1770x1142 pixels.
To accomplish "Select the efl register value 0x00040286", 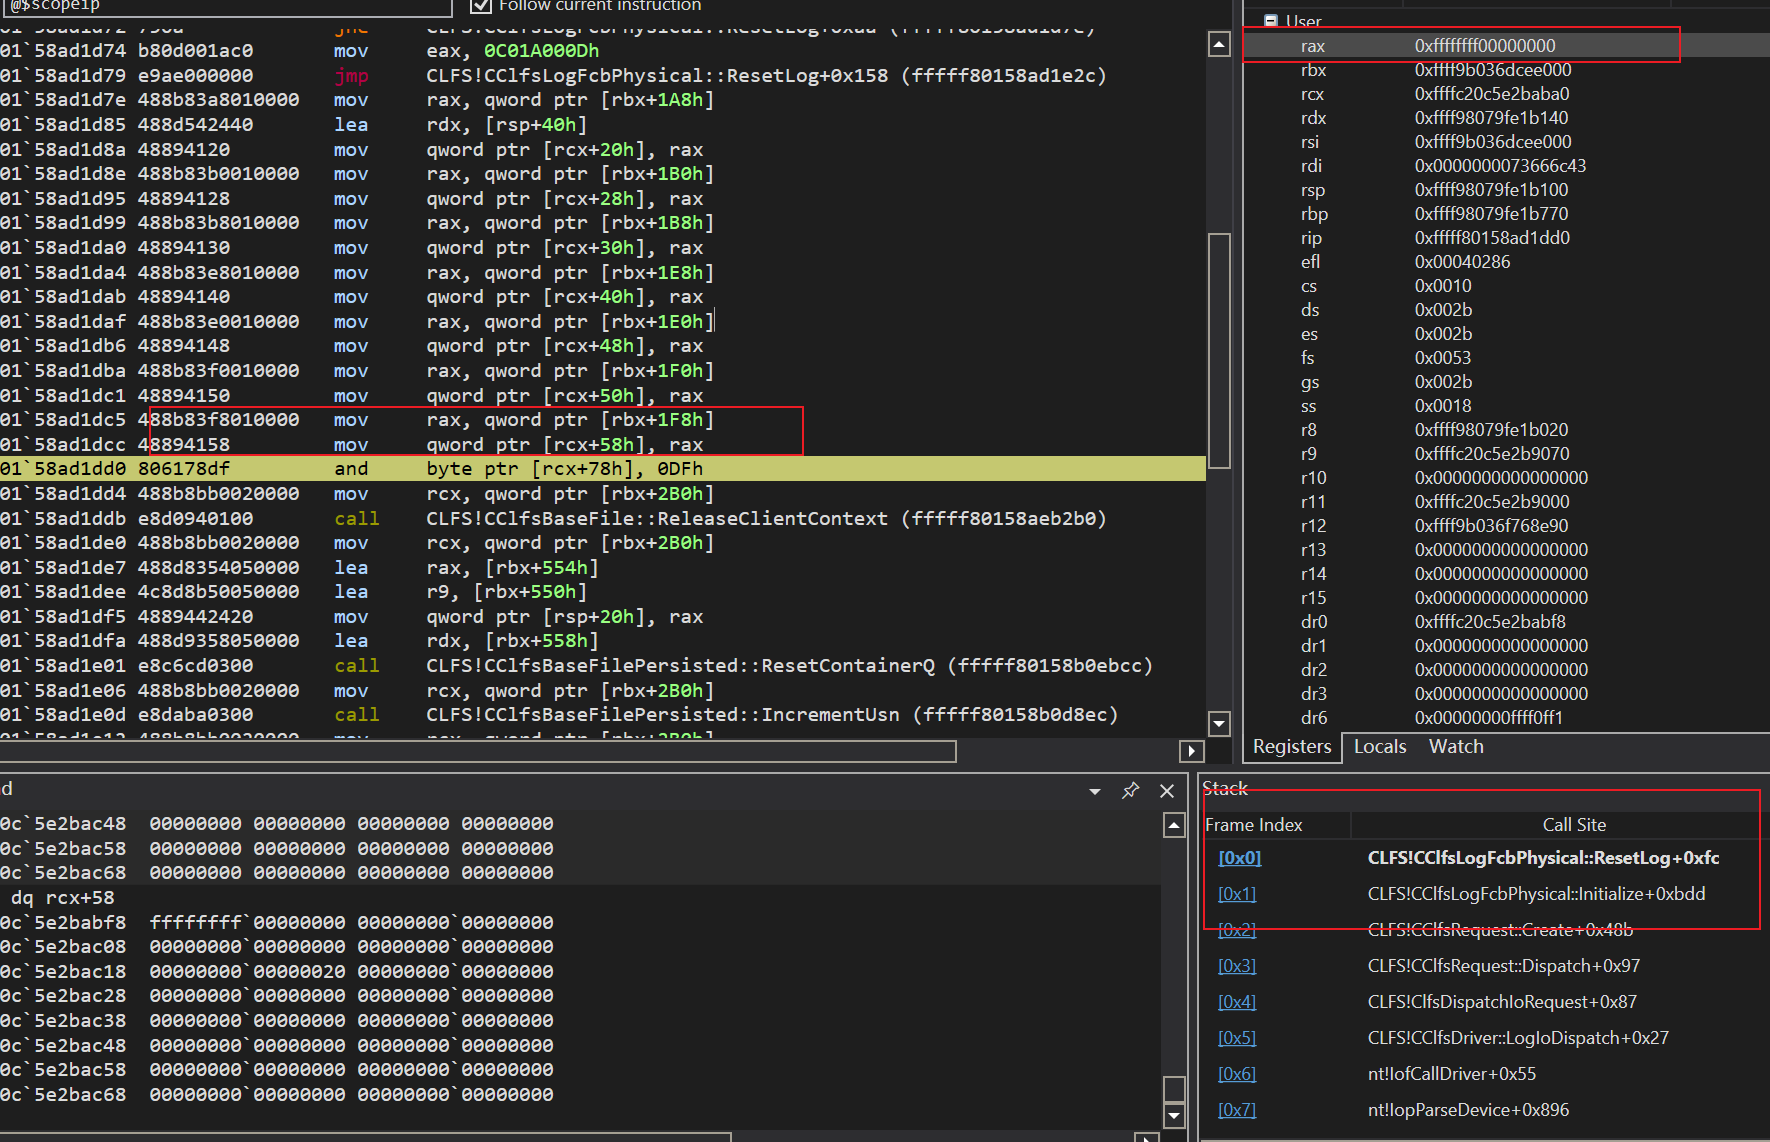I will coord(1462,262).
